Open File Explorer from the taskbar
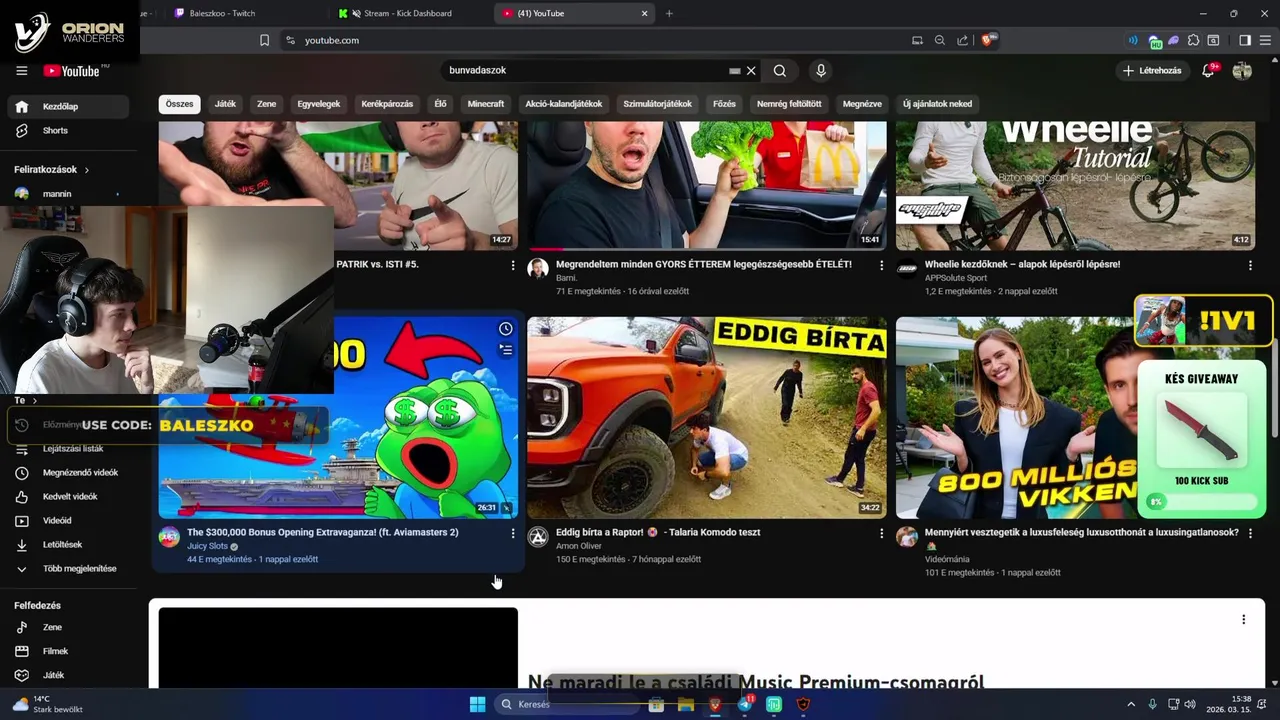This screenshot has height=720, width=1280. (x=685, y=704)
